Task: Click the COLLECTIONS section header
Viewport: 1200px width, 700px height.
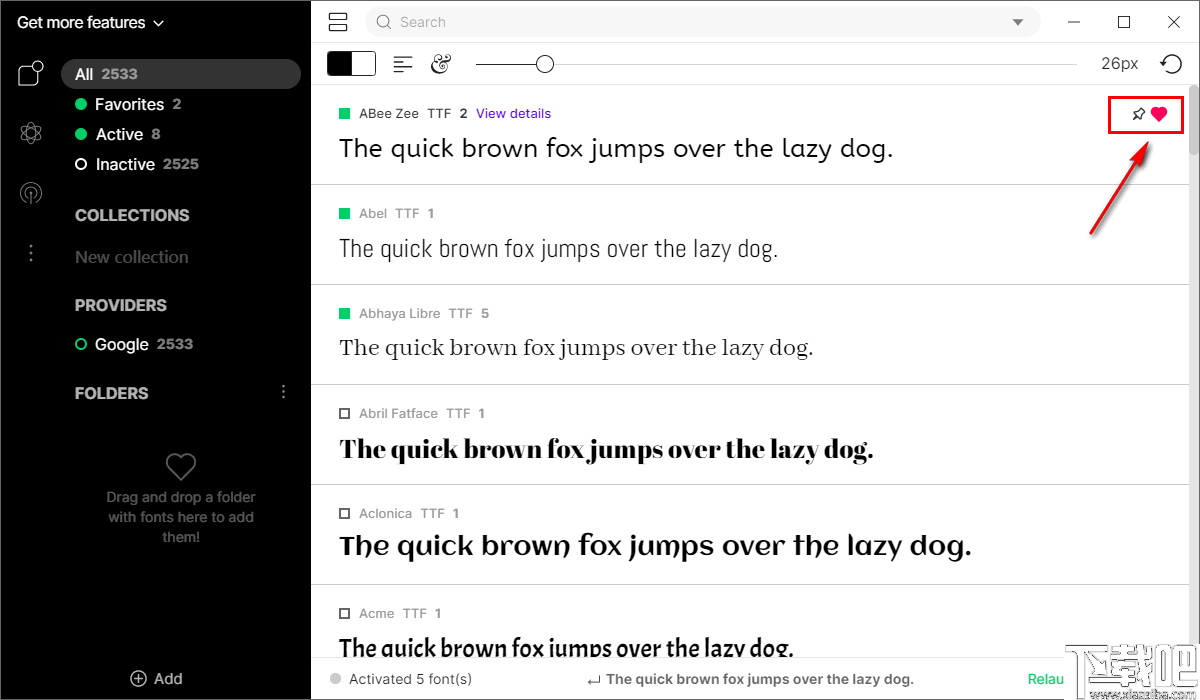Action: click(132, 215)
